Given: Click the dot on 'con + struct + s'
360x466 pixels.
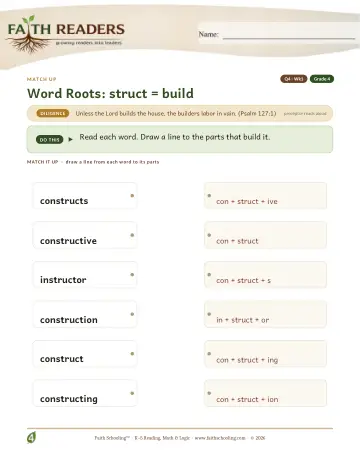Looking at the screenshot, I should 209,275.
